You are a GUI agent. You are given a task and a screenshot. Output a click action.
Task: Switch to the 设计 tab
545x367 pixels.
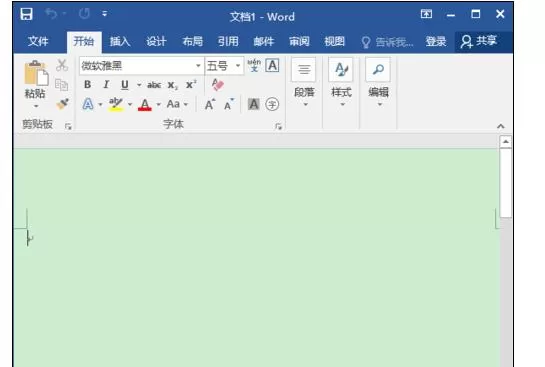click(156, 41)
